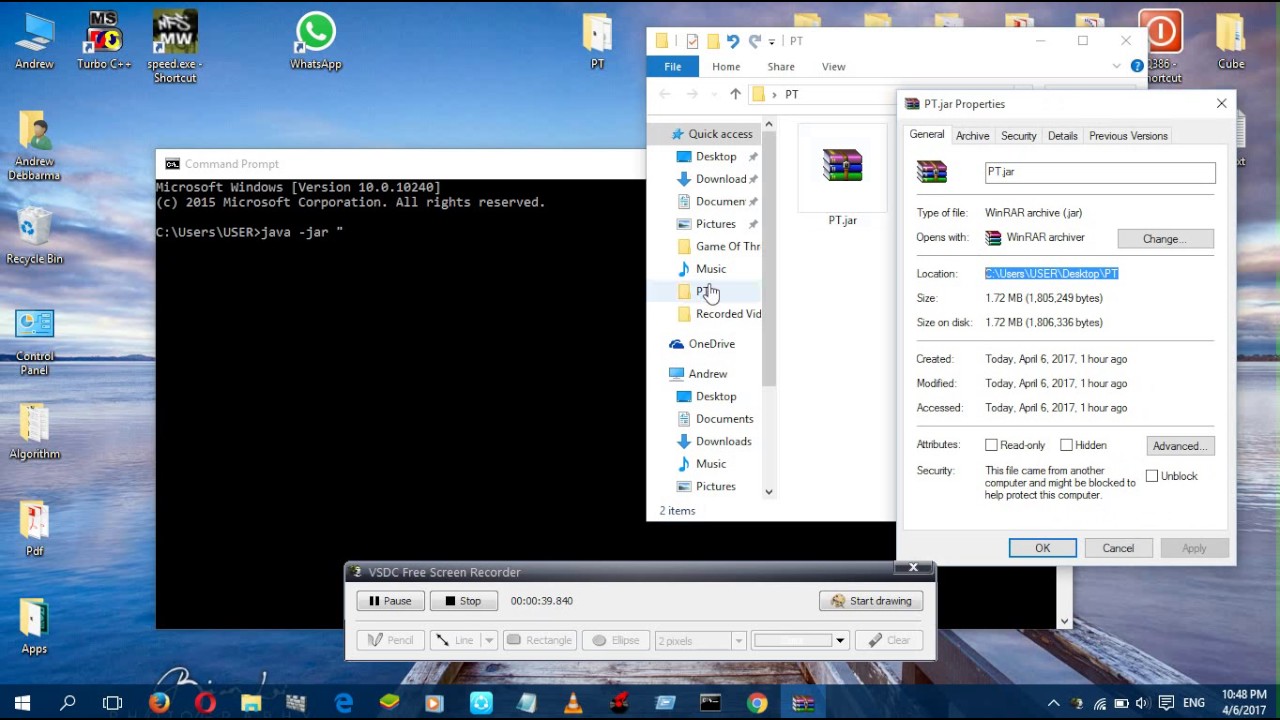Click OK in PT.jar Properties
This screenshot has width=1280, height=720.
coord(1042,548)
